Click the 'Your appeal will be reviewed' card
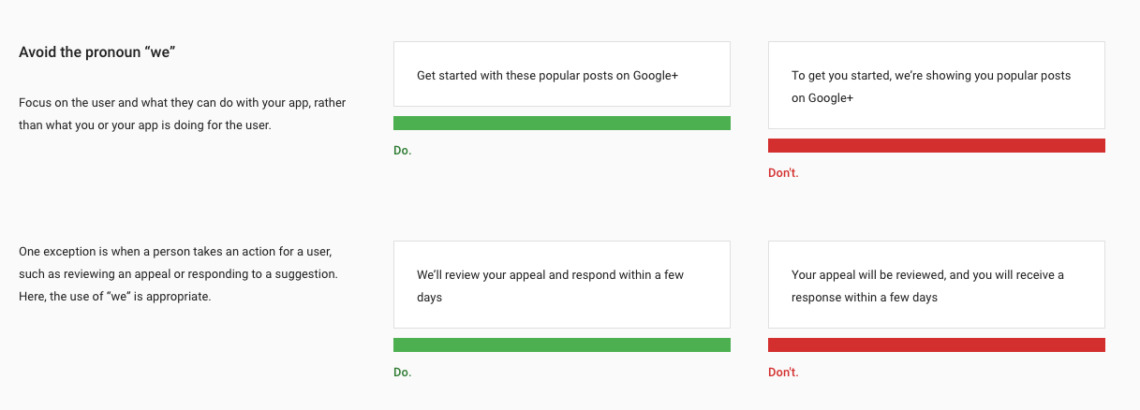Screen dimensions: 1140x410 (x=936, y=285)
